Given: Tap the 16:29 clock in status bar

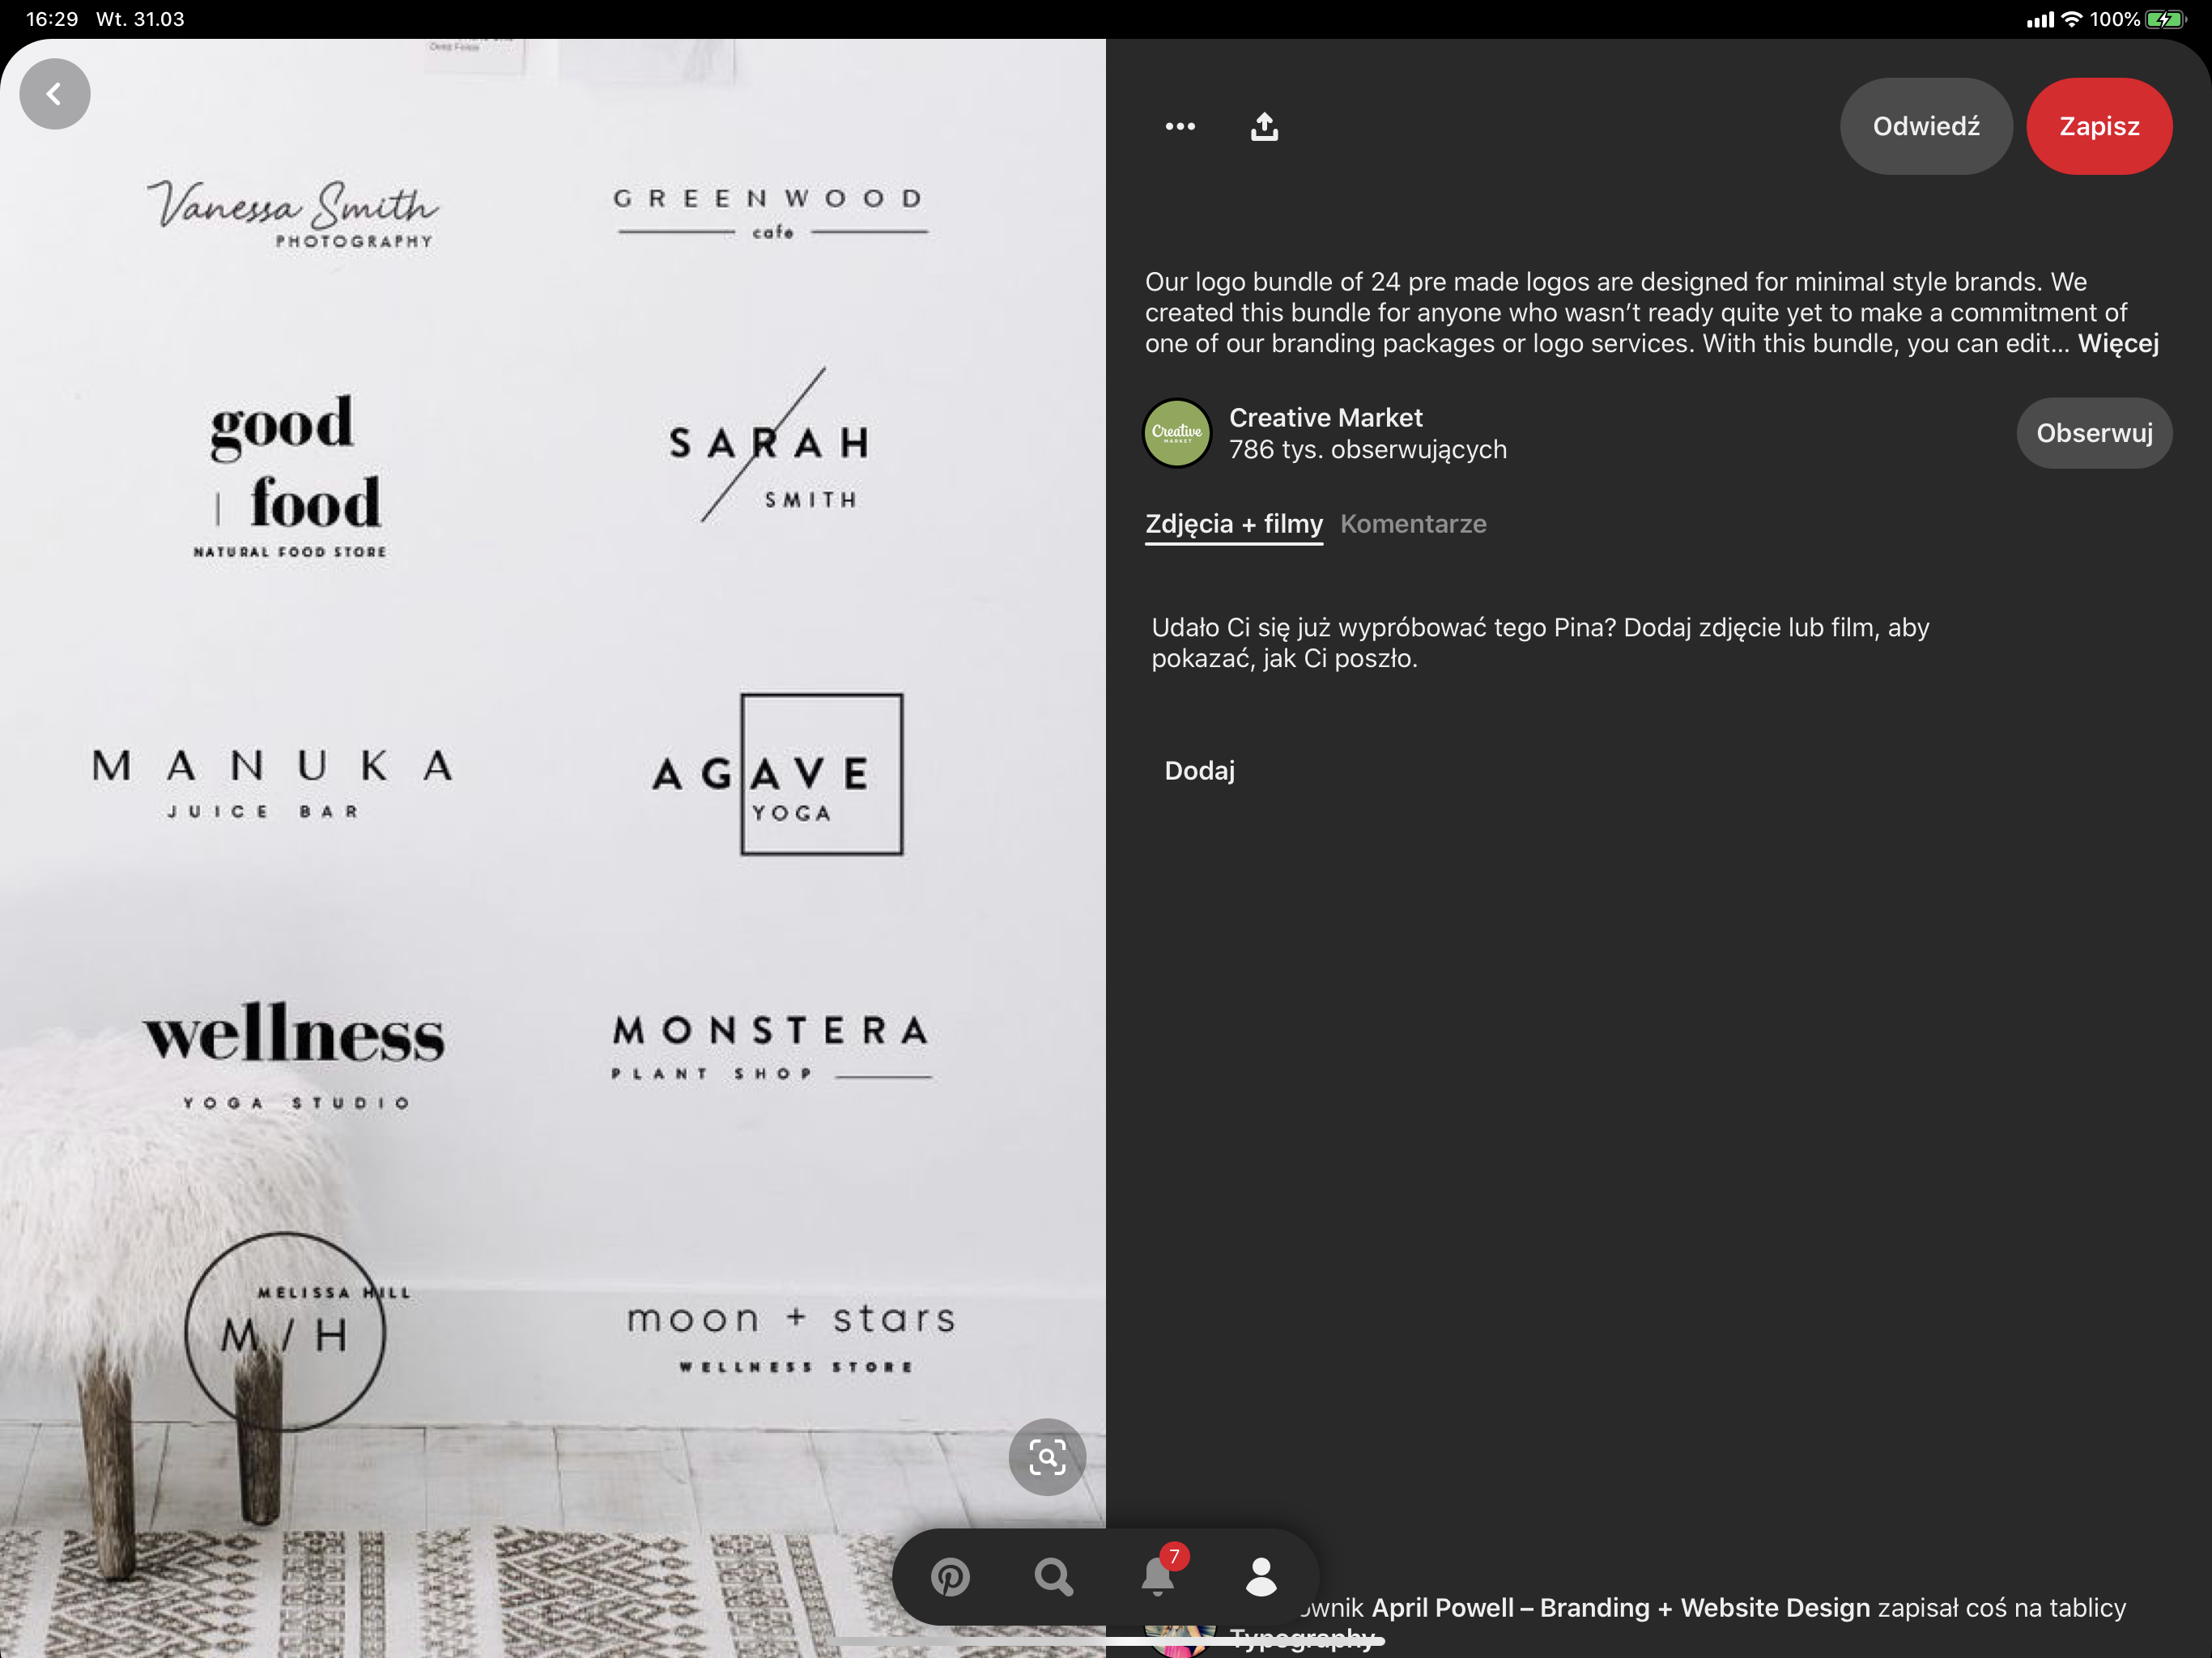Looking at the screenshot, I should point(51,19).
